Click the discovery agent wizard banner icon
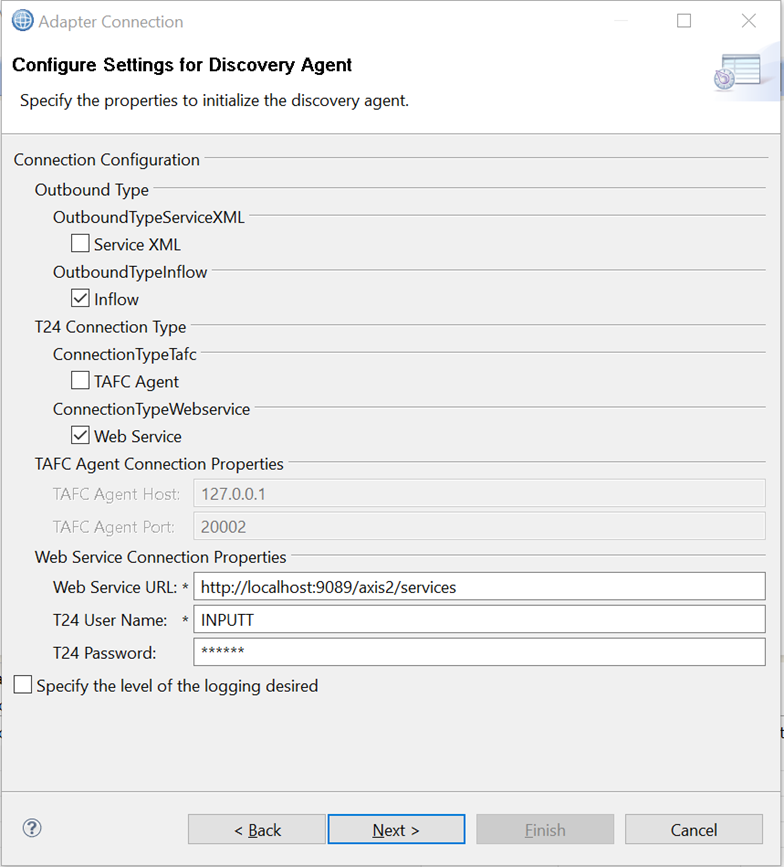Image resolution: width=784 pixels, height=867 pixels. (x=738, y=73)
